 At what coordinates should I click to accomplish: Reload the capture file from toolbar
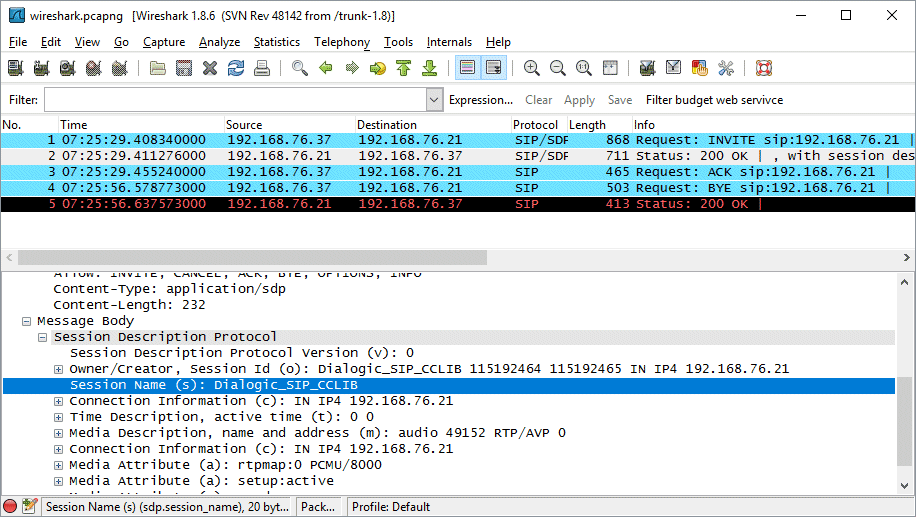(x=236, y=68)
